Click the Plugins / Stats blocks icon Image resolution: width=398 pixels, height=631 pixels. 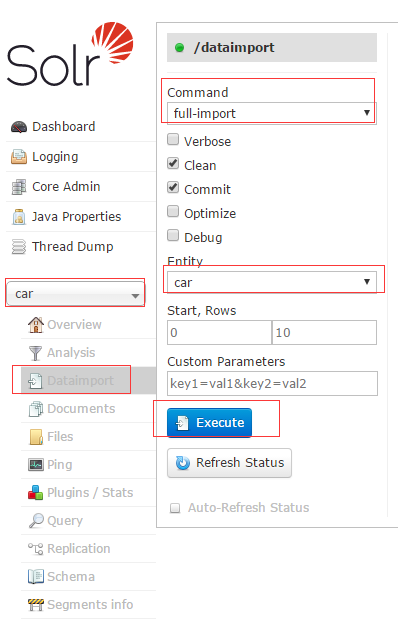click(35, 493)
